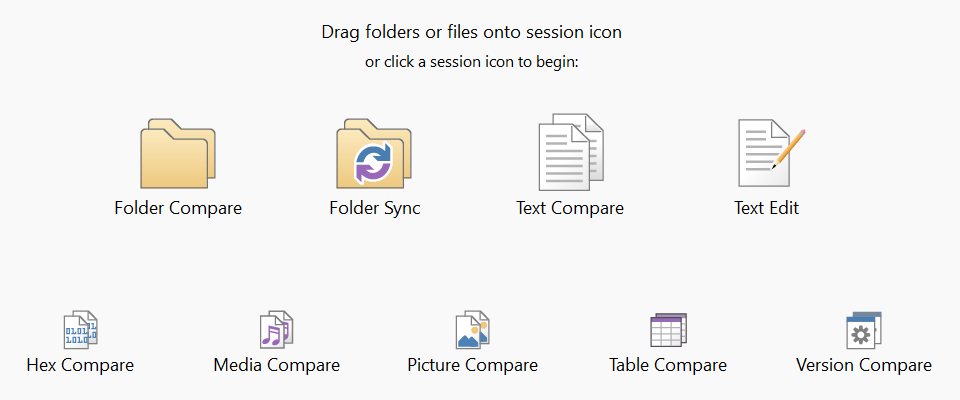This screenshot has width=960, height=400.
Task: Click the "Hex Compare" text label
Action: 80,365
